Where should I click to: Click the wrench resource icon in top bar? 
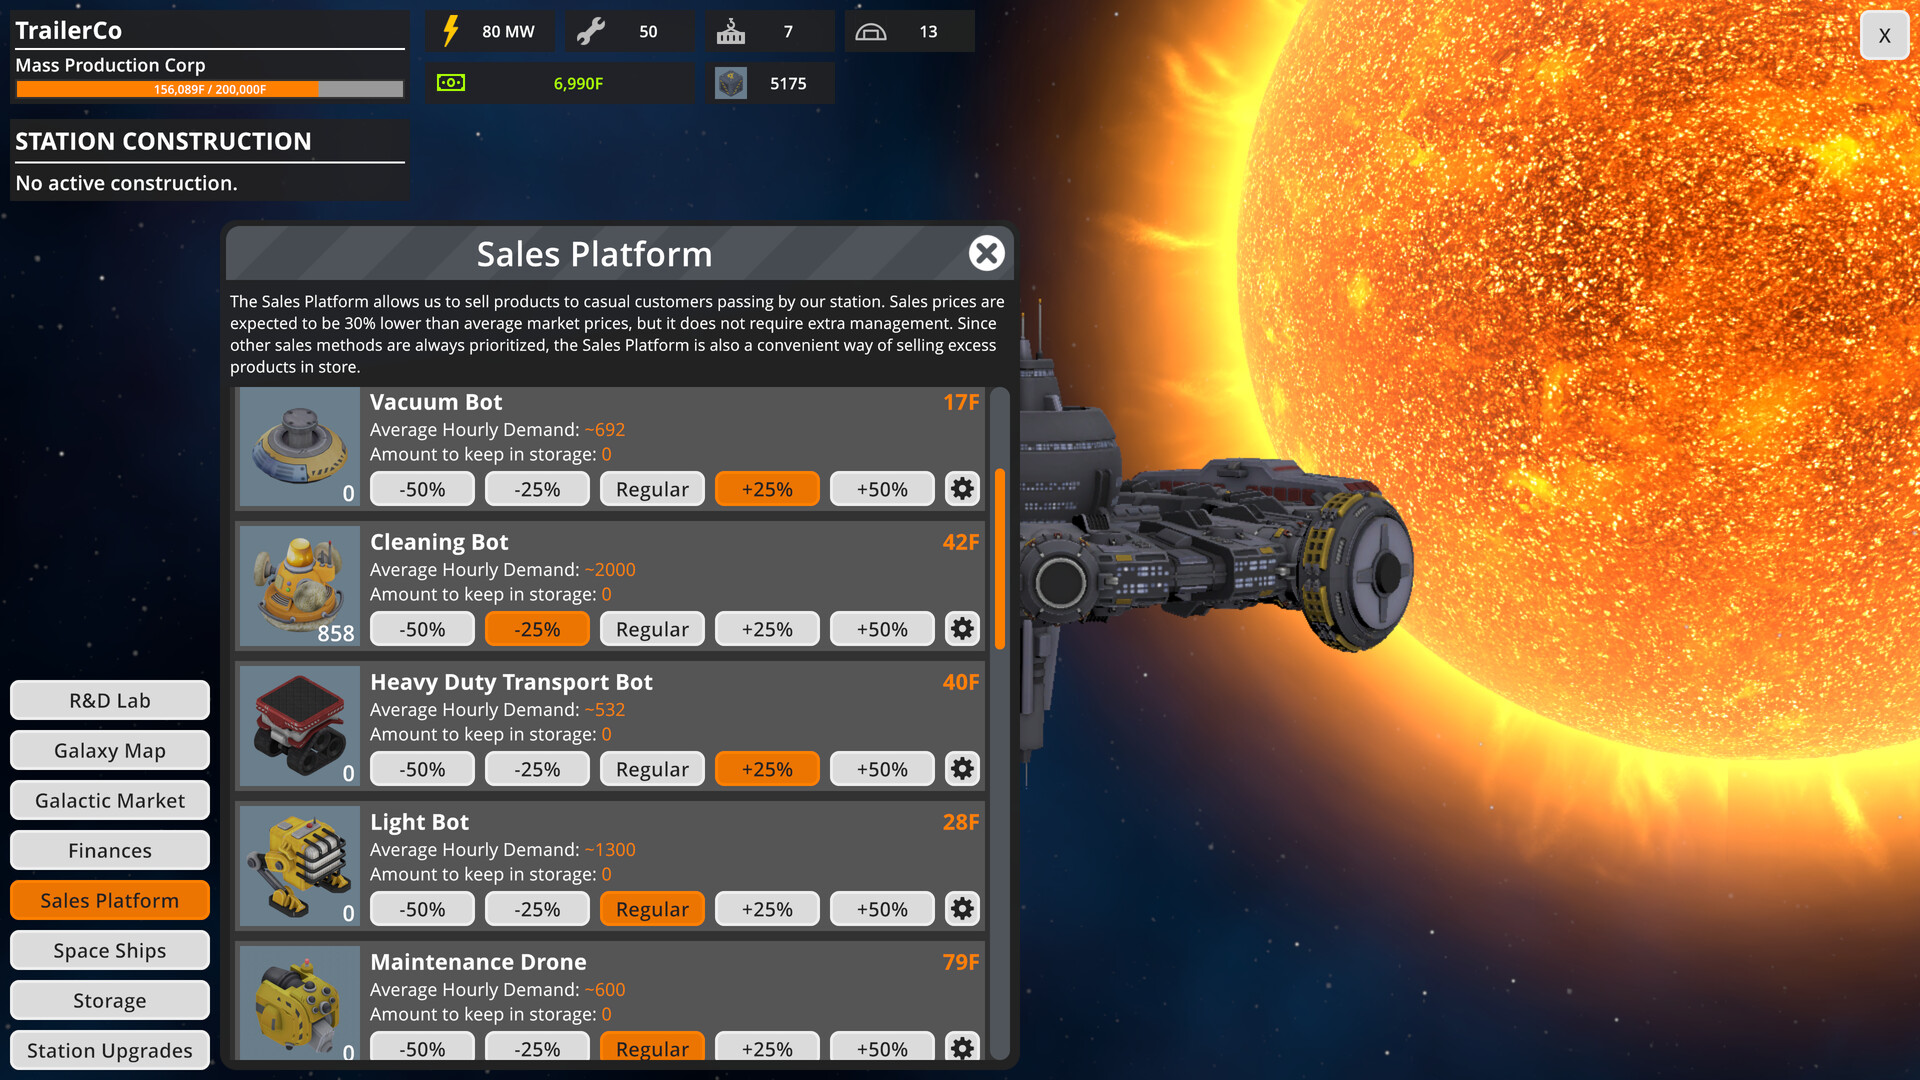click(x=592, y=31)
